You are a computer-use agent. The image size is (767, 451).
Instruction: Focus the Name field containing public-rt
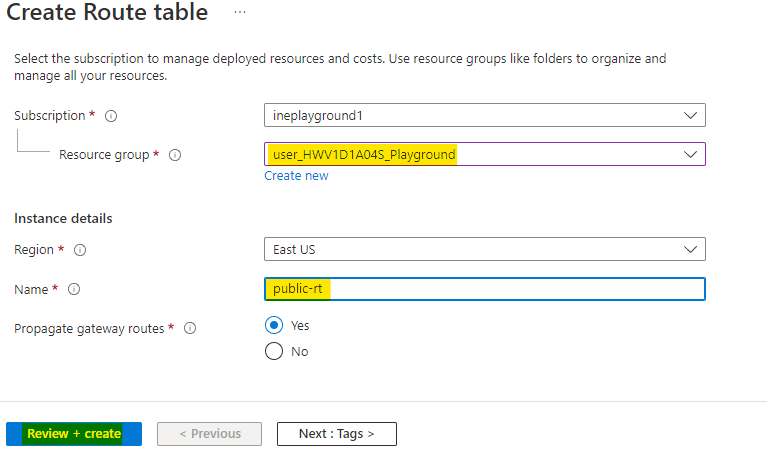[484, 289]
